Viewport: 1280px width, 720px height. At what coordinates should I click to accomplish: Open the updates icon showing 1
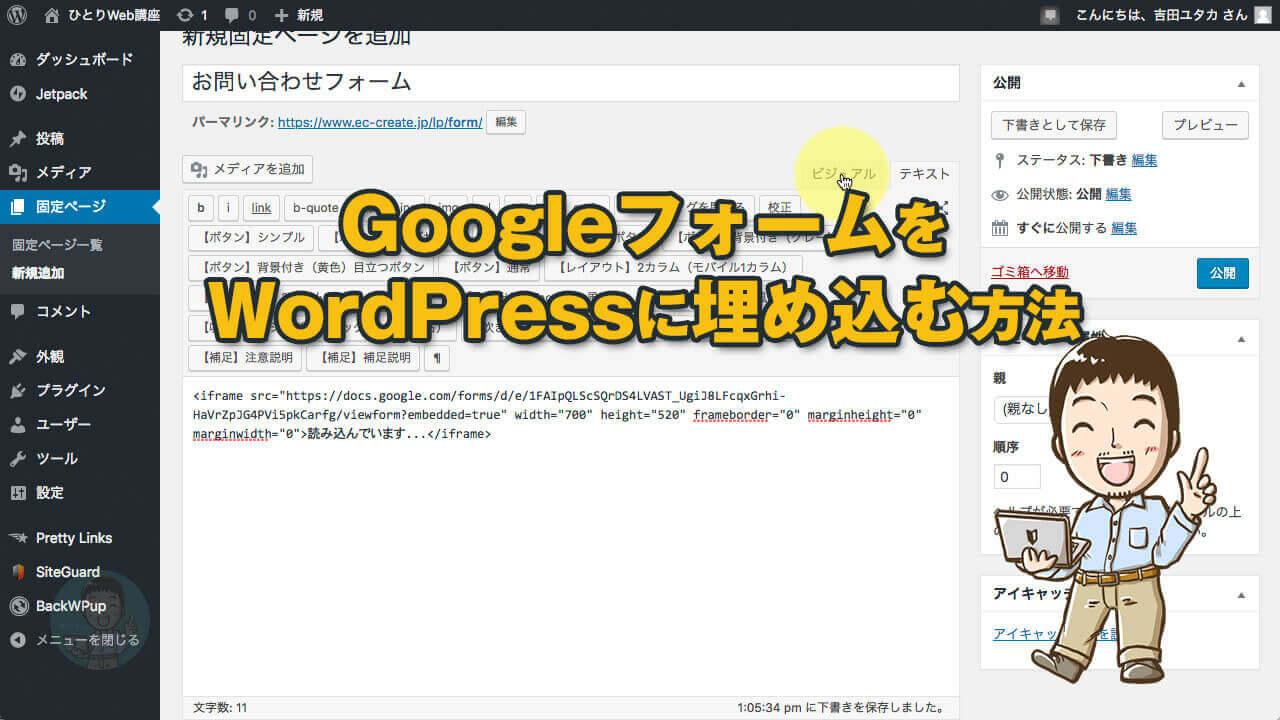coord(191,15)
